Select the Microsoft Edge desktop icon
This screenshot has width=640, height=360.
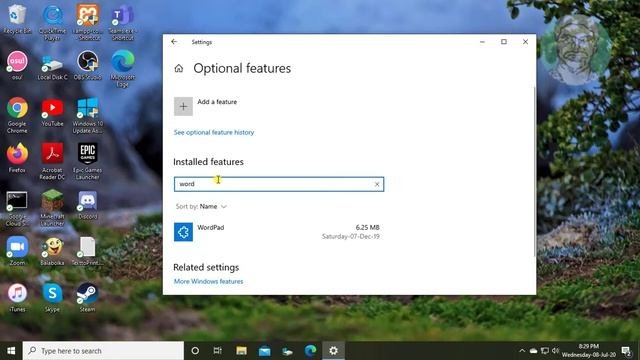pyautogui.click(x=122, y=69)
